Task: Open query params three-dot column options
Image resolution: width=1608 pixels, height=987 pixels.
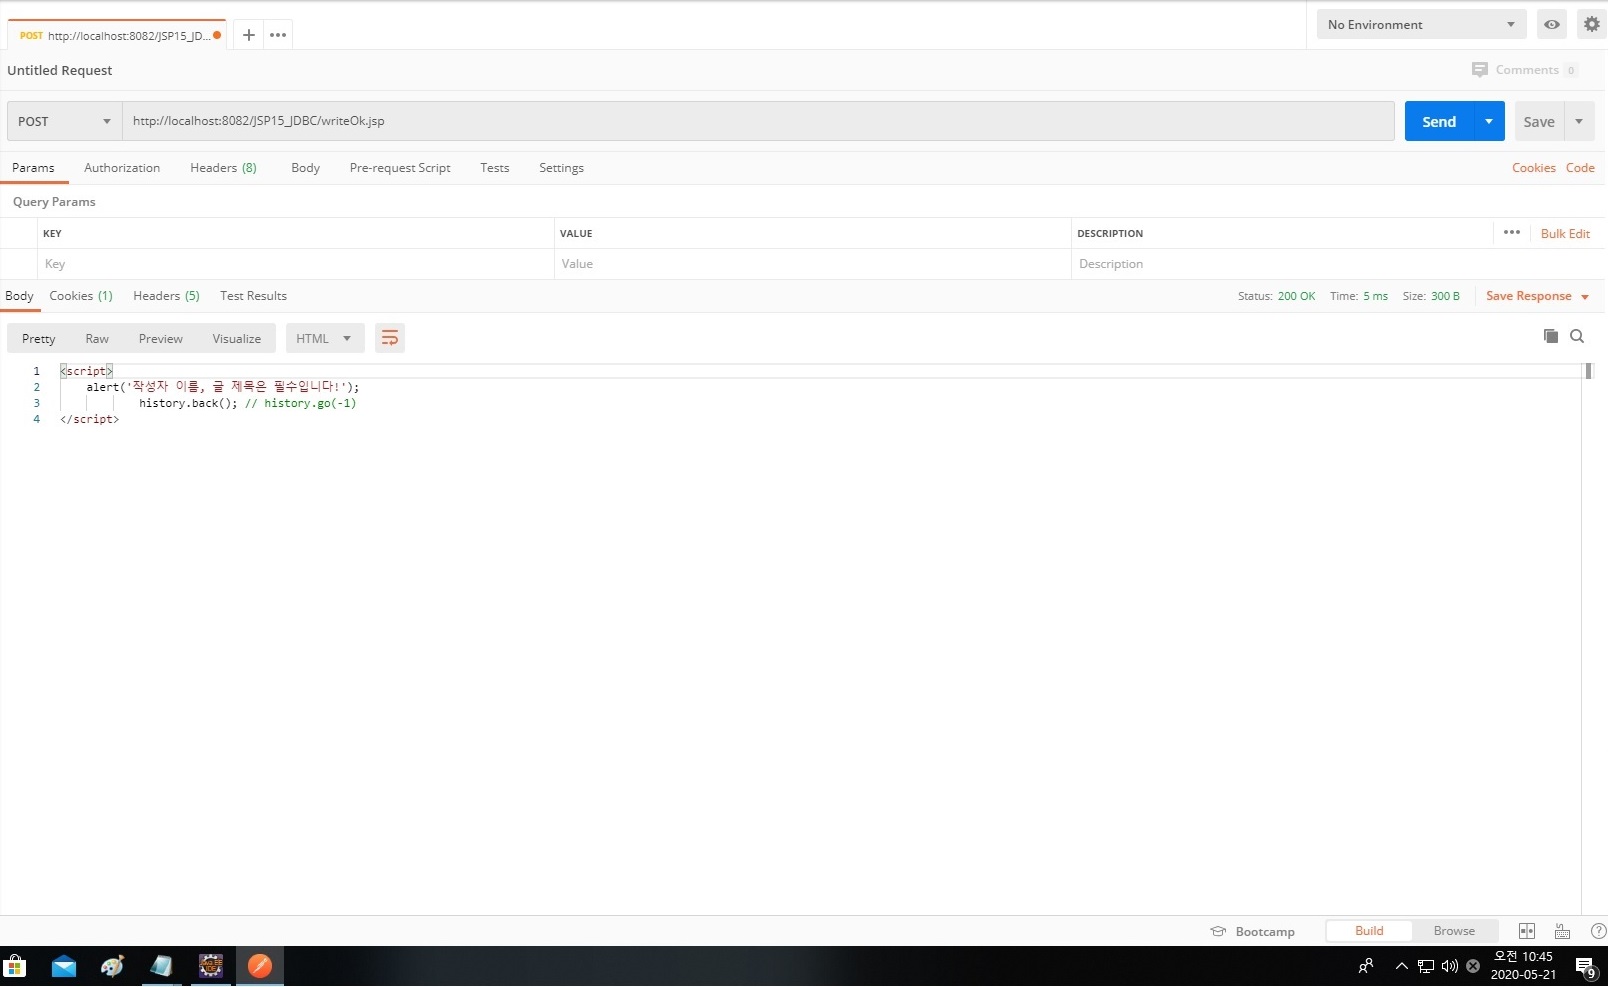Action: [1511, 232]
